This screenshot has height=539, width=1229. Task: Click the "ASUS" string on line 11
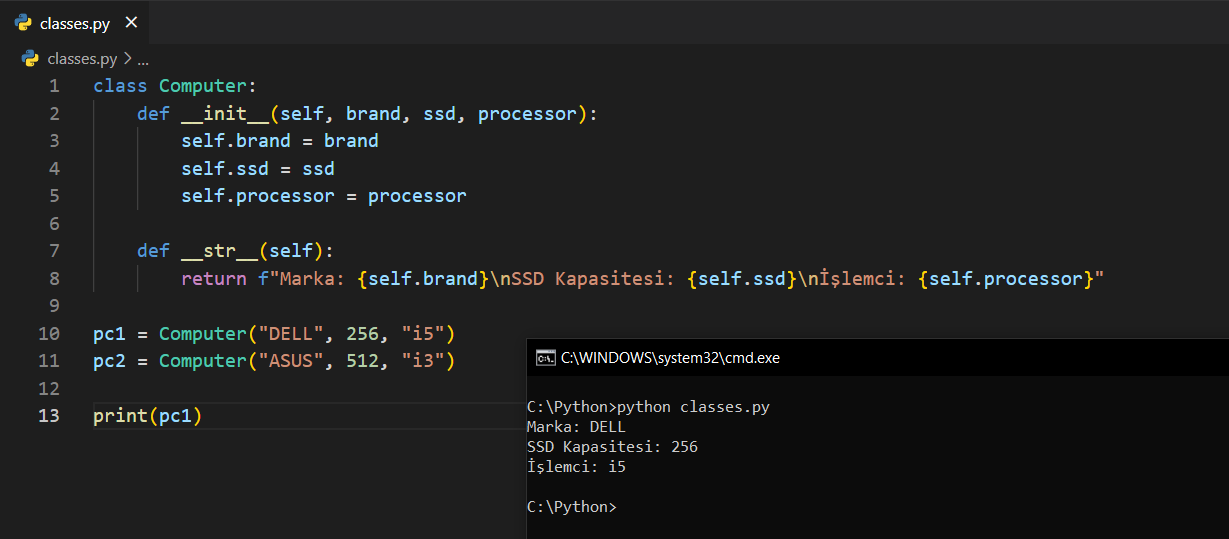290,361
